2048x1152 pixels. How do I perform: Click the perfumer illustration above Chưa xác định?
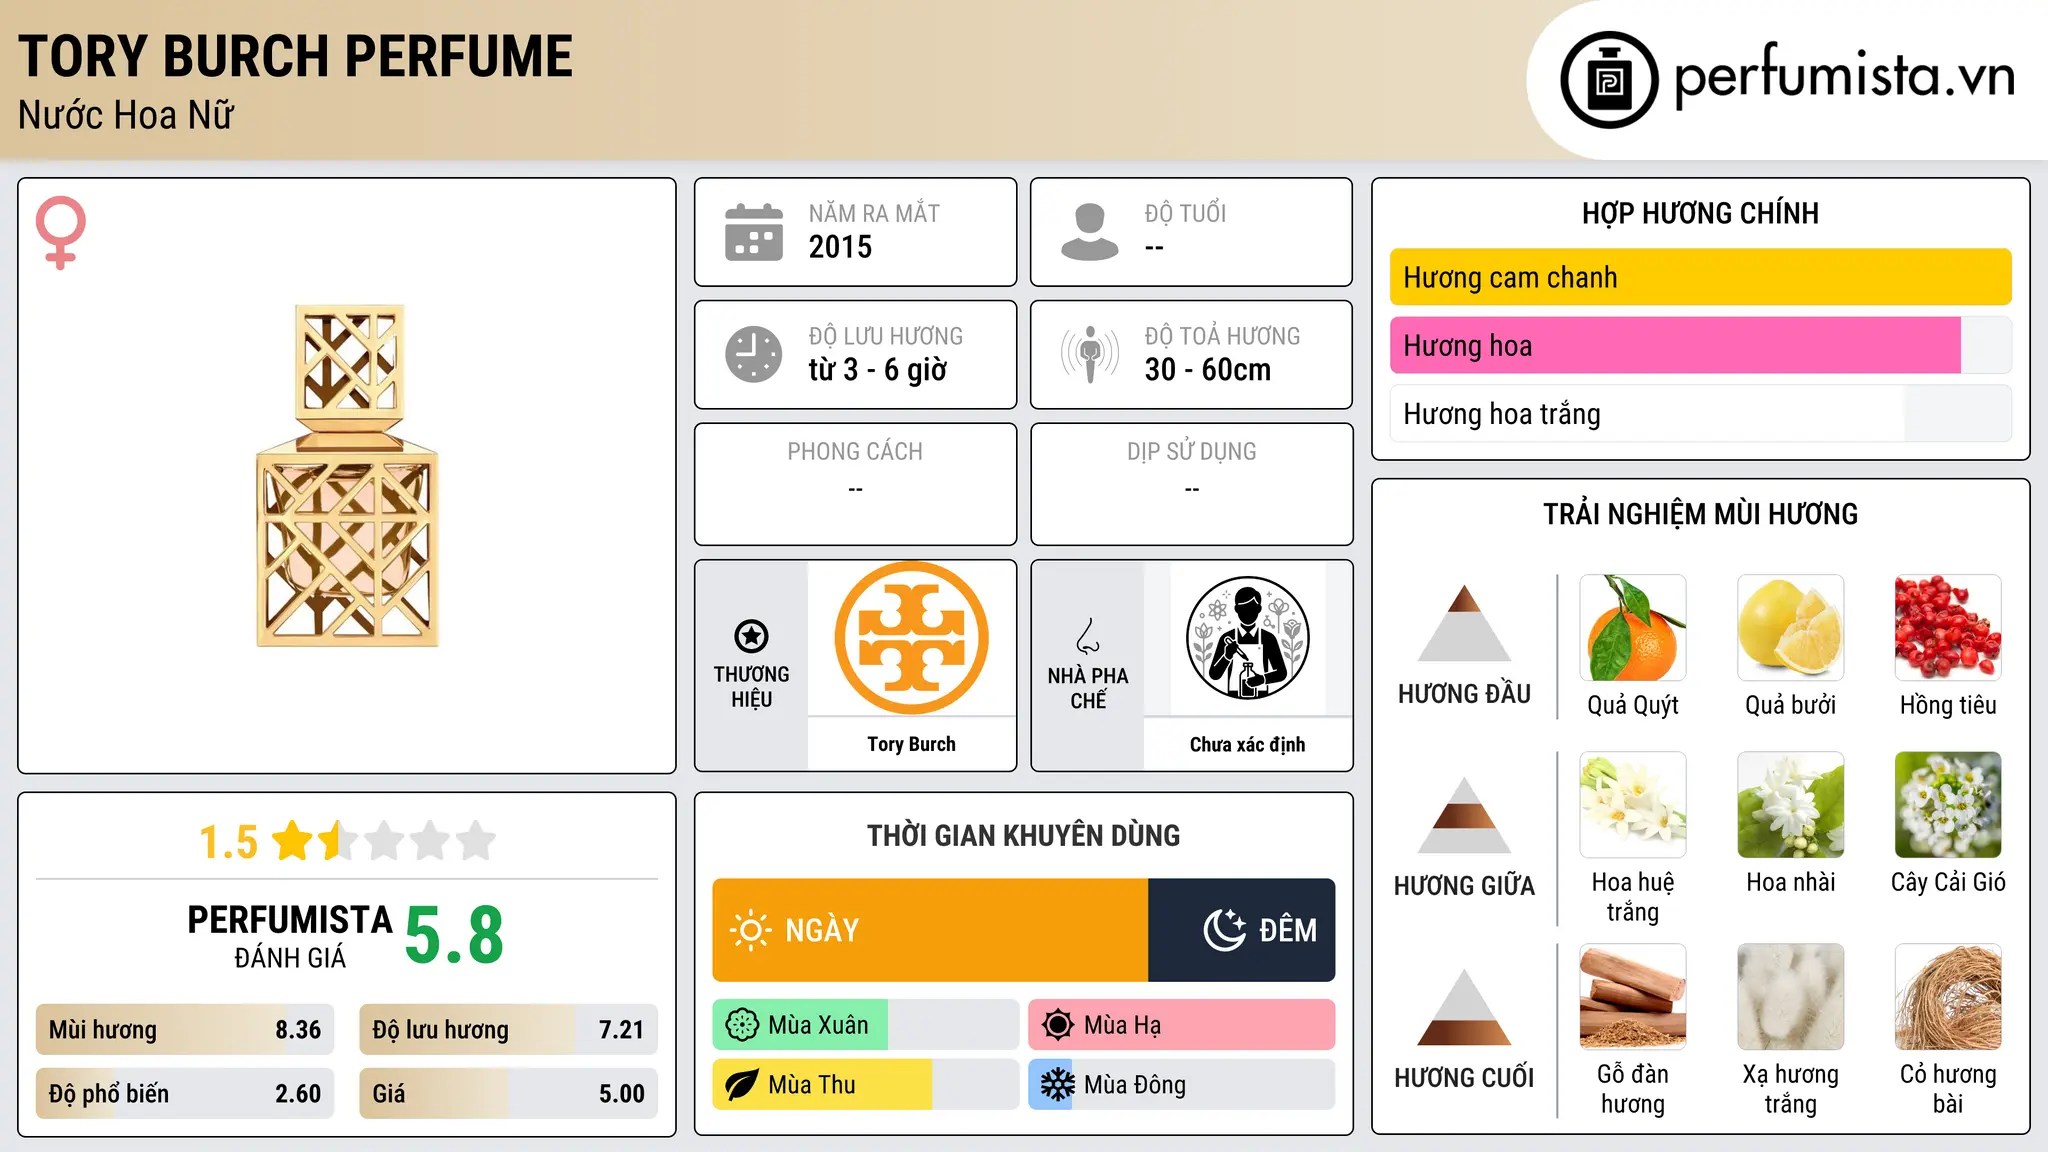coord(1248,638)
